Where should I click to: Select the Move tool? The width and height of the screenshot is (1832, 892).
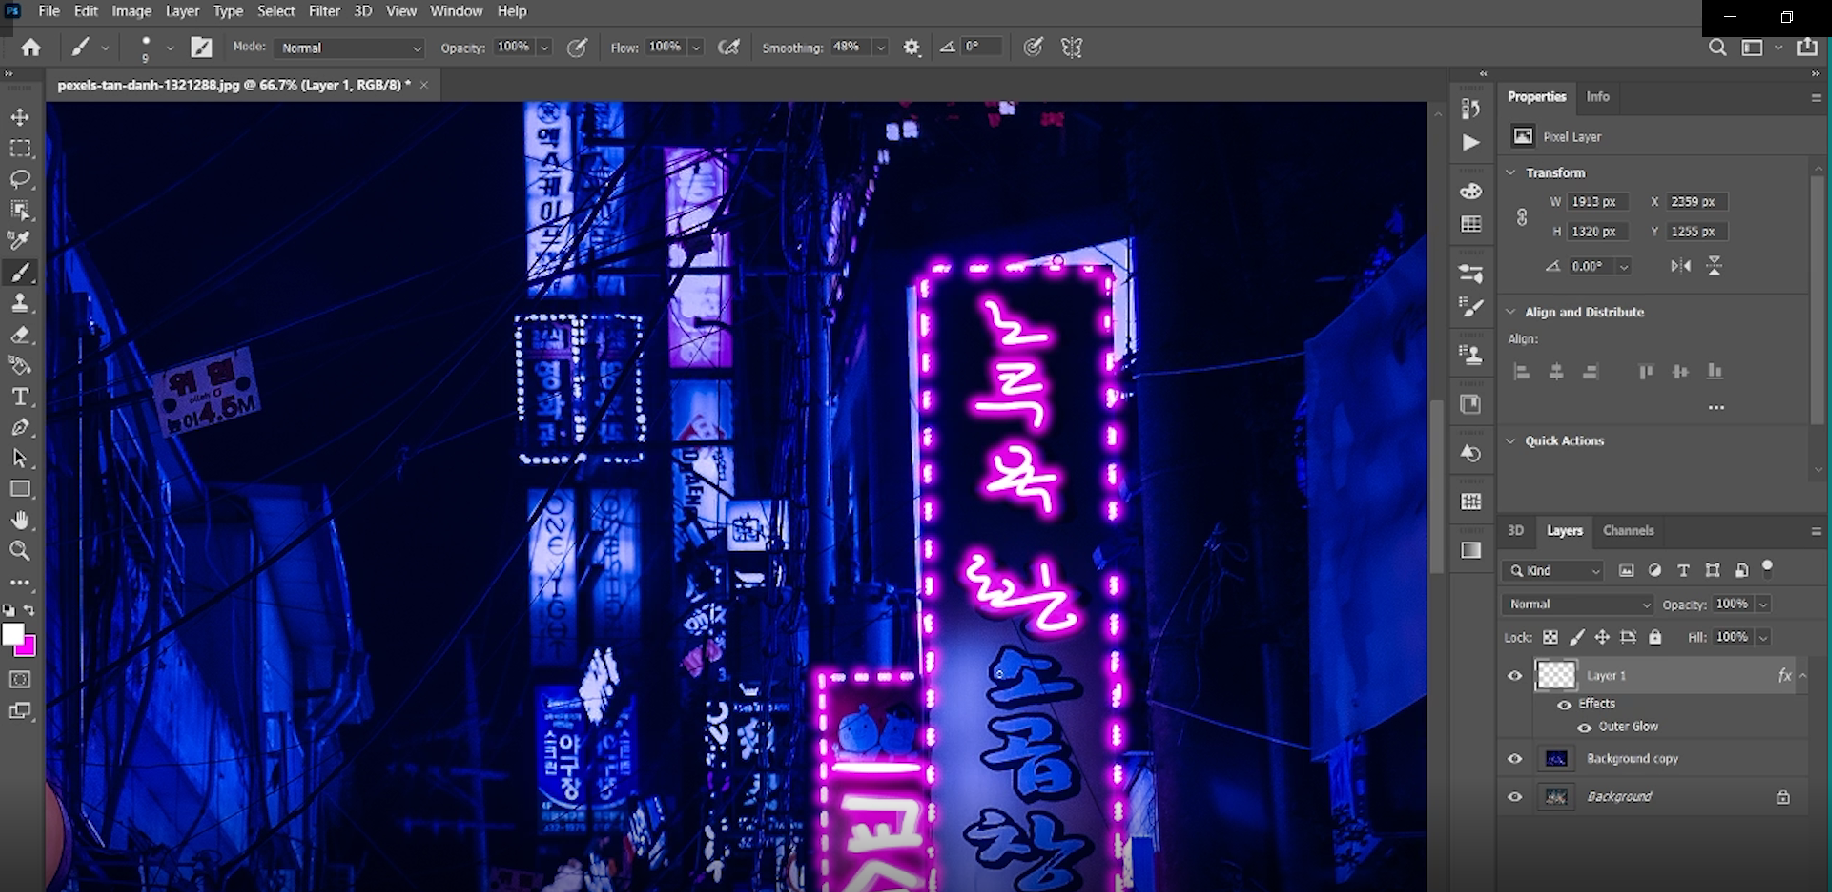point(20,117)
